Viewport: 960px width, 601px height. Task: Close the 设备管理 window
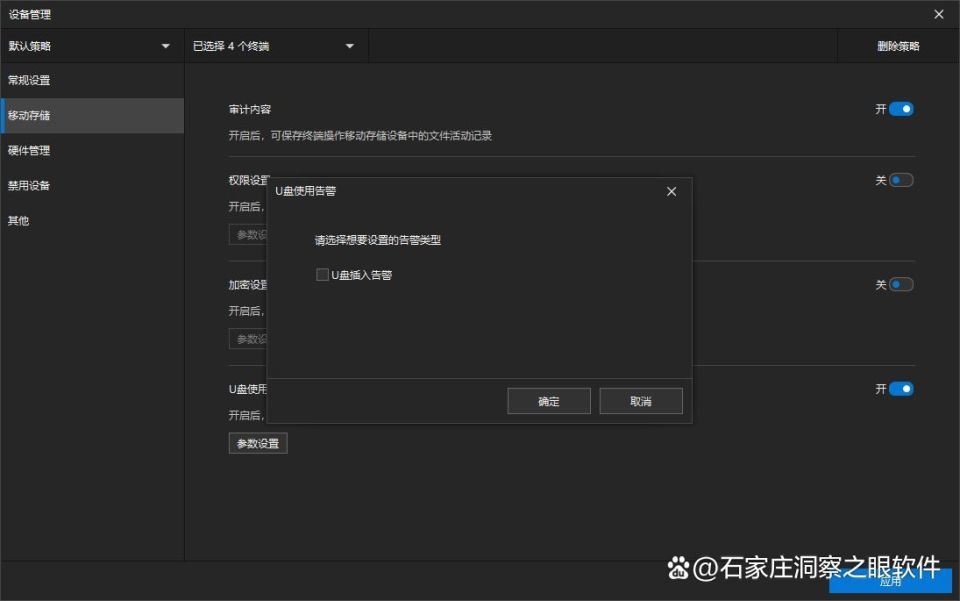coord(939,14)
